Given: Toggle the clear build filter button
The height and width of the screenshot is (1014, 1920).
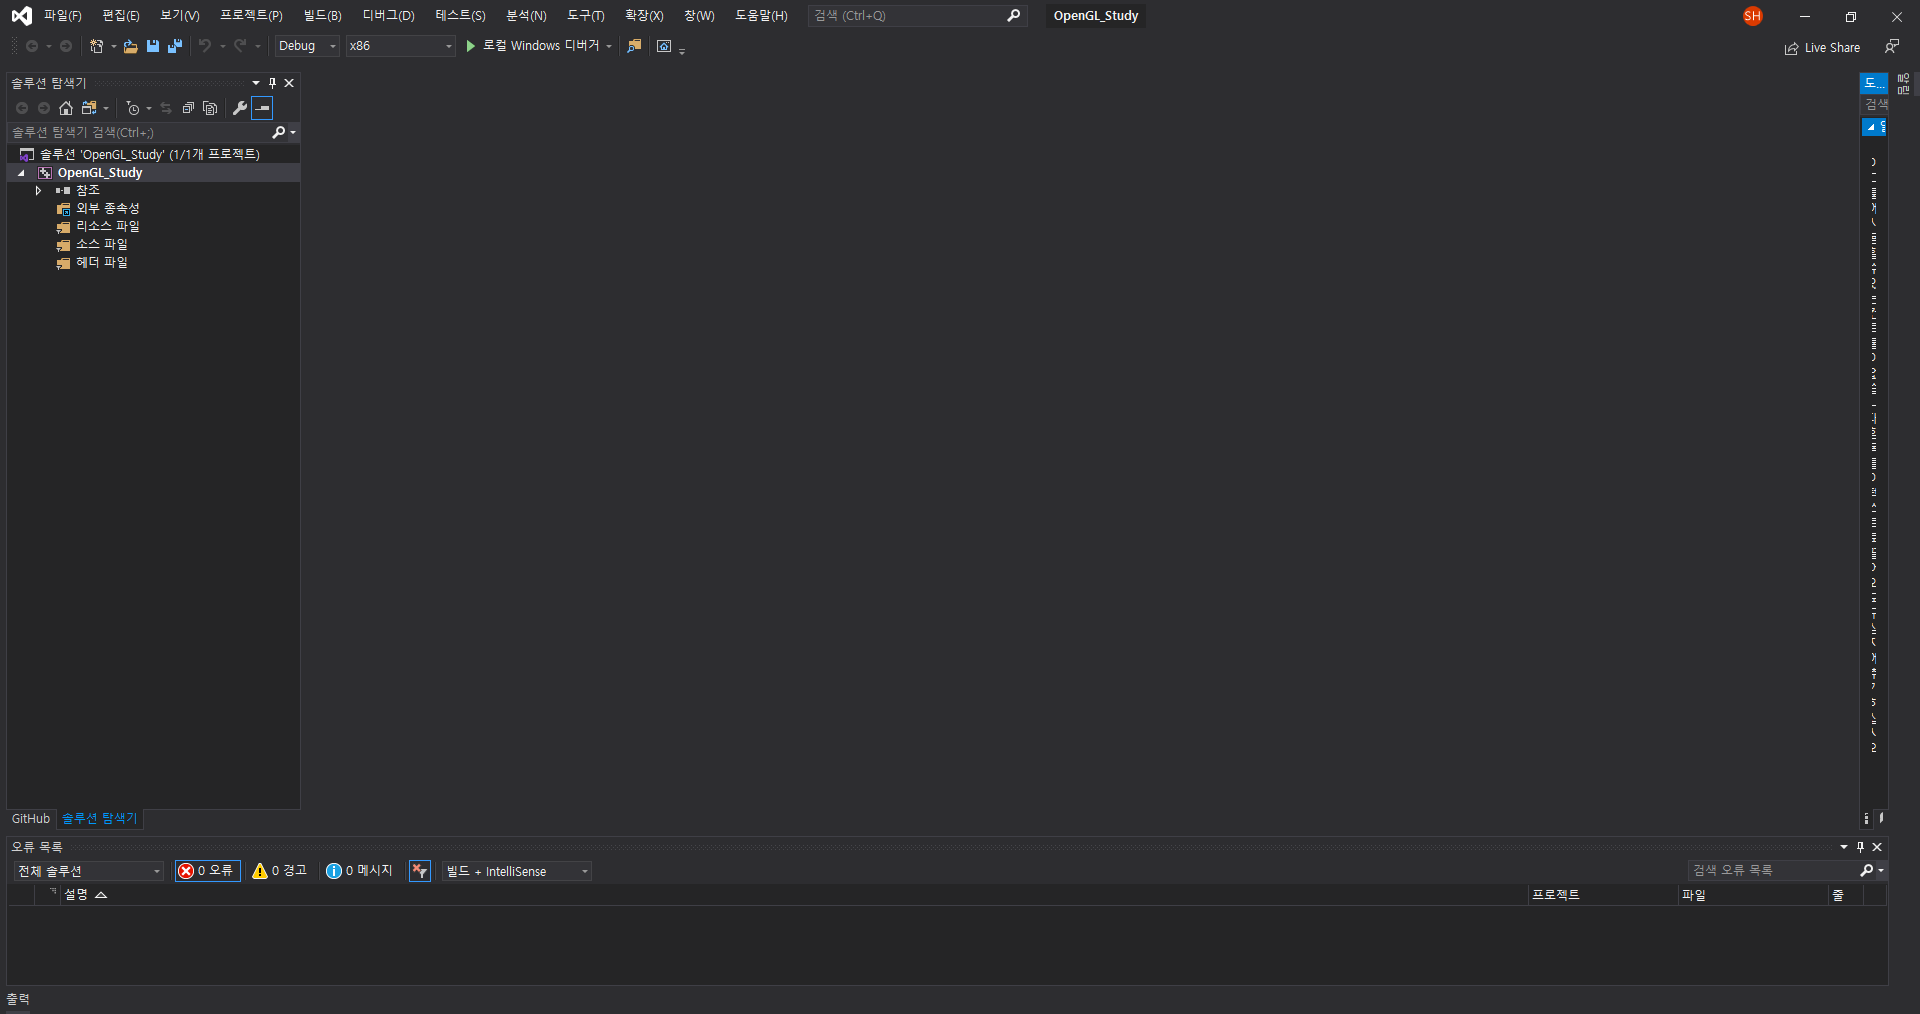Looking at the screenshot, I should (420, 871).
